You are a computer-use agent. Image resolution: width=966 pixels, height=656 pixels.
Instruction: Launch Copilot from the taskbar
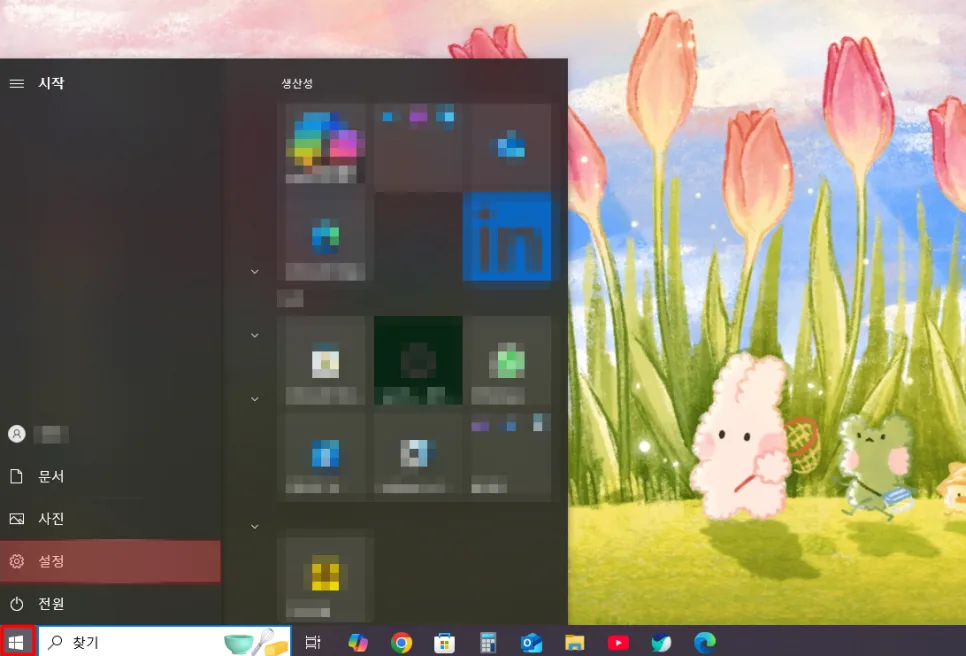pyautogui.click(x=357, y=642)
